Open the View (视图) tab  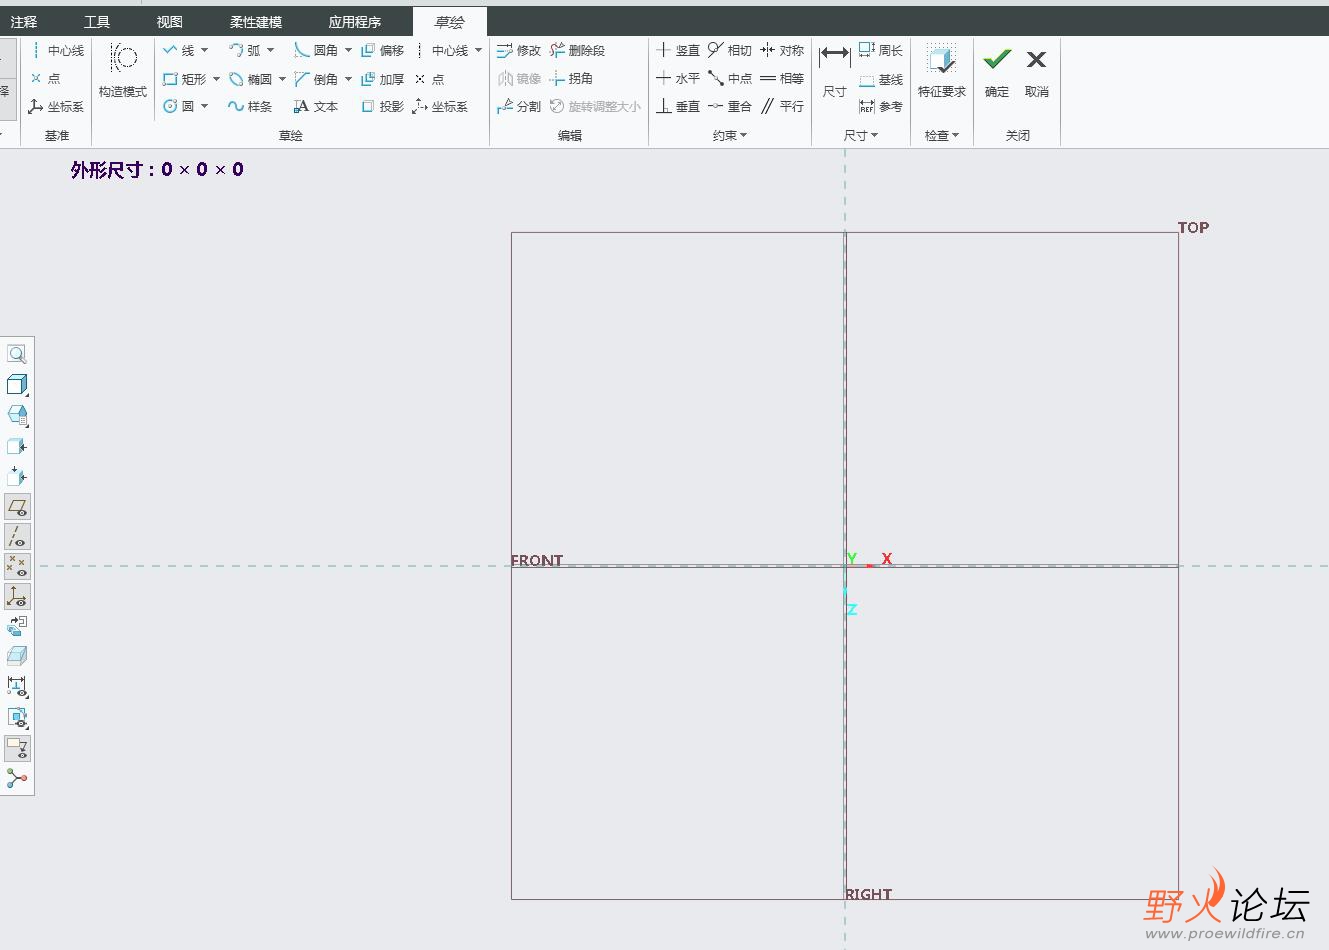170,21
